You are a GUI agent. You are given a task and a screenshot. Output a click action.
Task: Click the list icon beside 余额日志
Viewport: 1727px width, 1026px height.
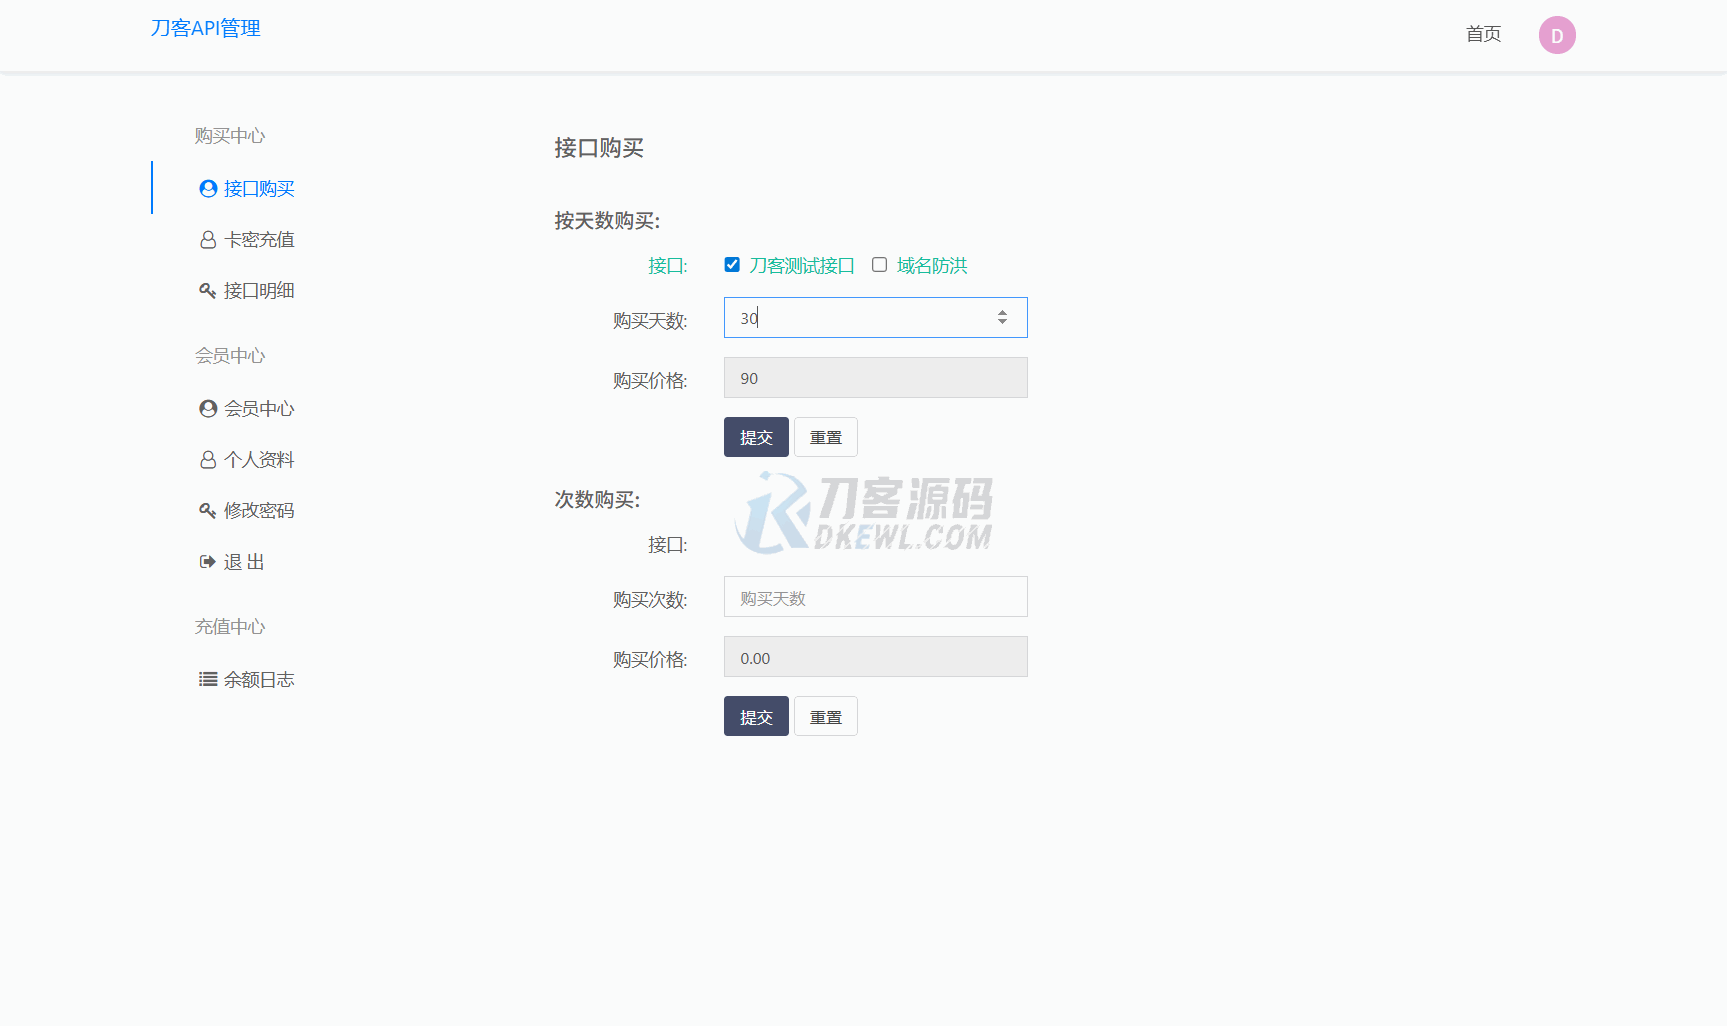pyautogui.click(x=208, y=680)
